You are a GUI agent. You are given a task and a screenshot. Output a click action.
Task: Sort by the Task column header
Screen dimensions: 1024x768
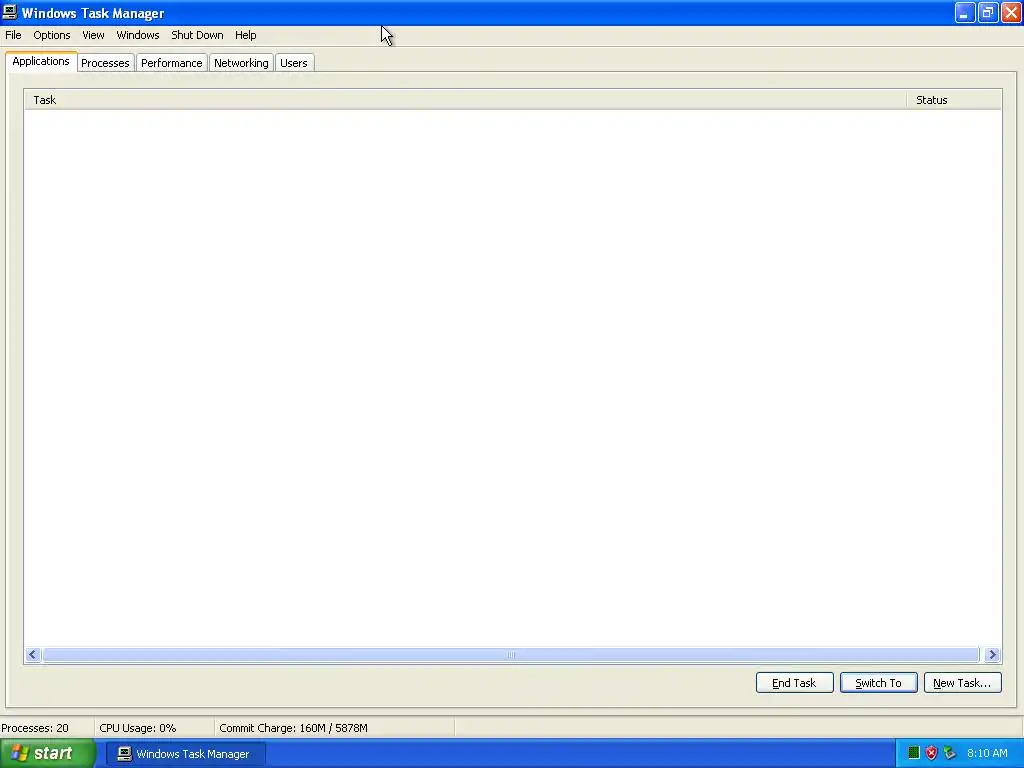coord(465,100)
